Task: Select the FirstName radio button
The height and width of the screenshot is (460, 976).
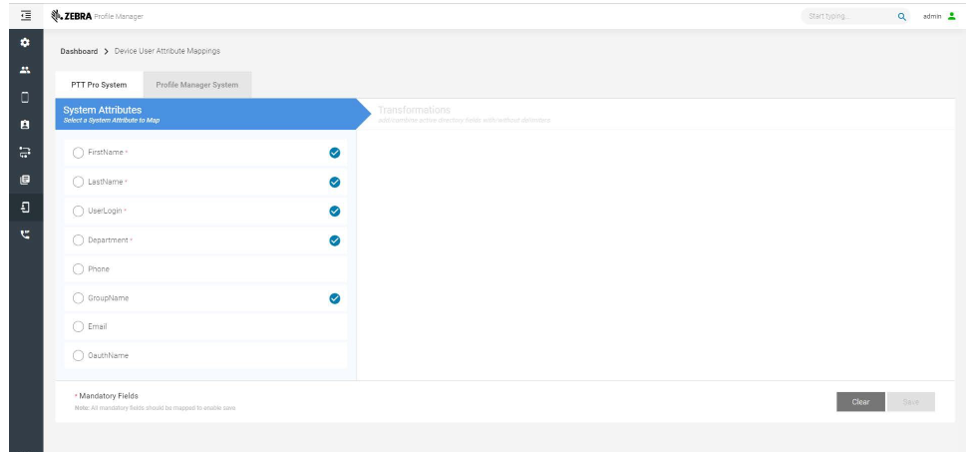Action: [79, 152]
